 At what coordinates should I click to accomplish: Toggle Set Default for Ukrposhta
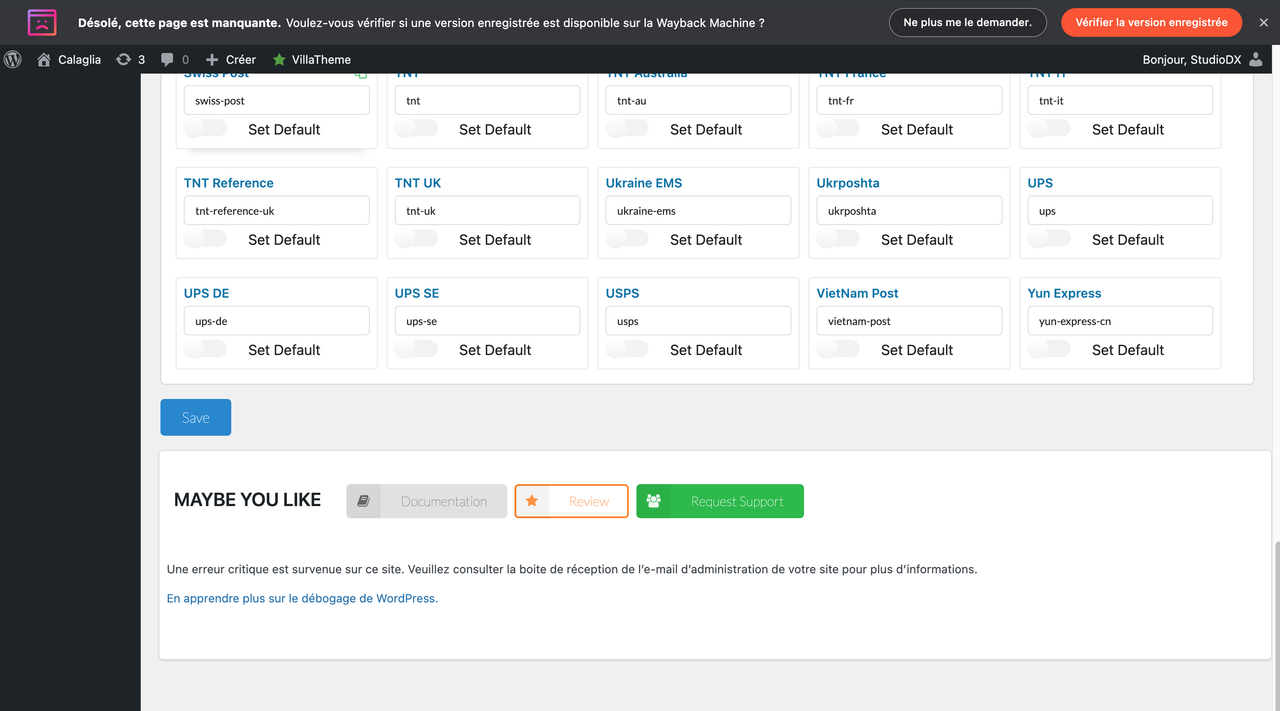pyautogui.click(x=838, y=238)
